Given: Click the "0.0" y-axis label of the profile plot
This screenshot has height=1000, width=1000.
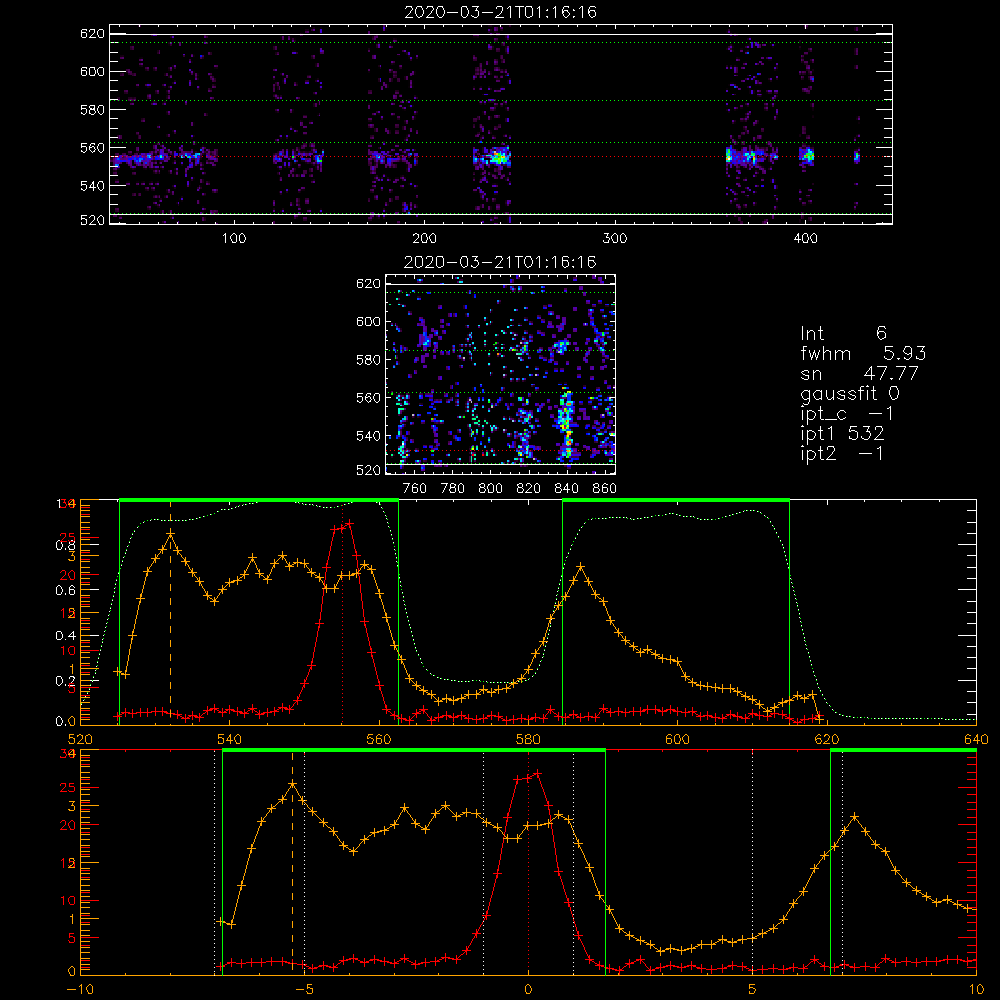Looking at the screenshot, I should click(x=65, y=722).
